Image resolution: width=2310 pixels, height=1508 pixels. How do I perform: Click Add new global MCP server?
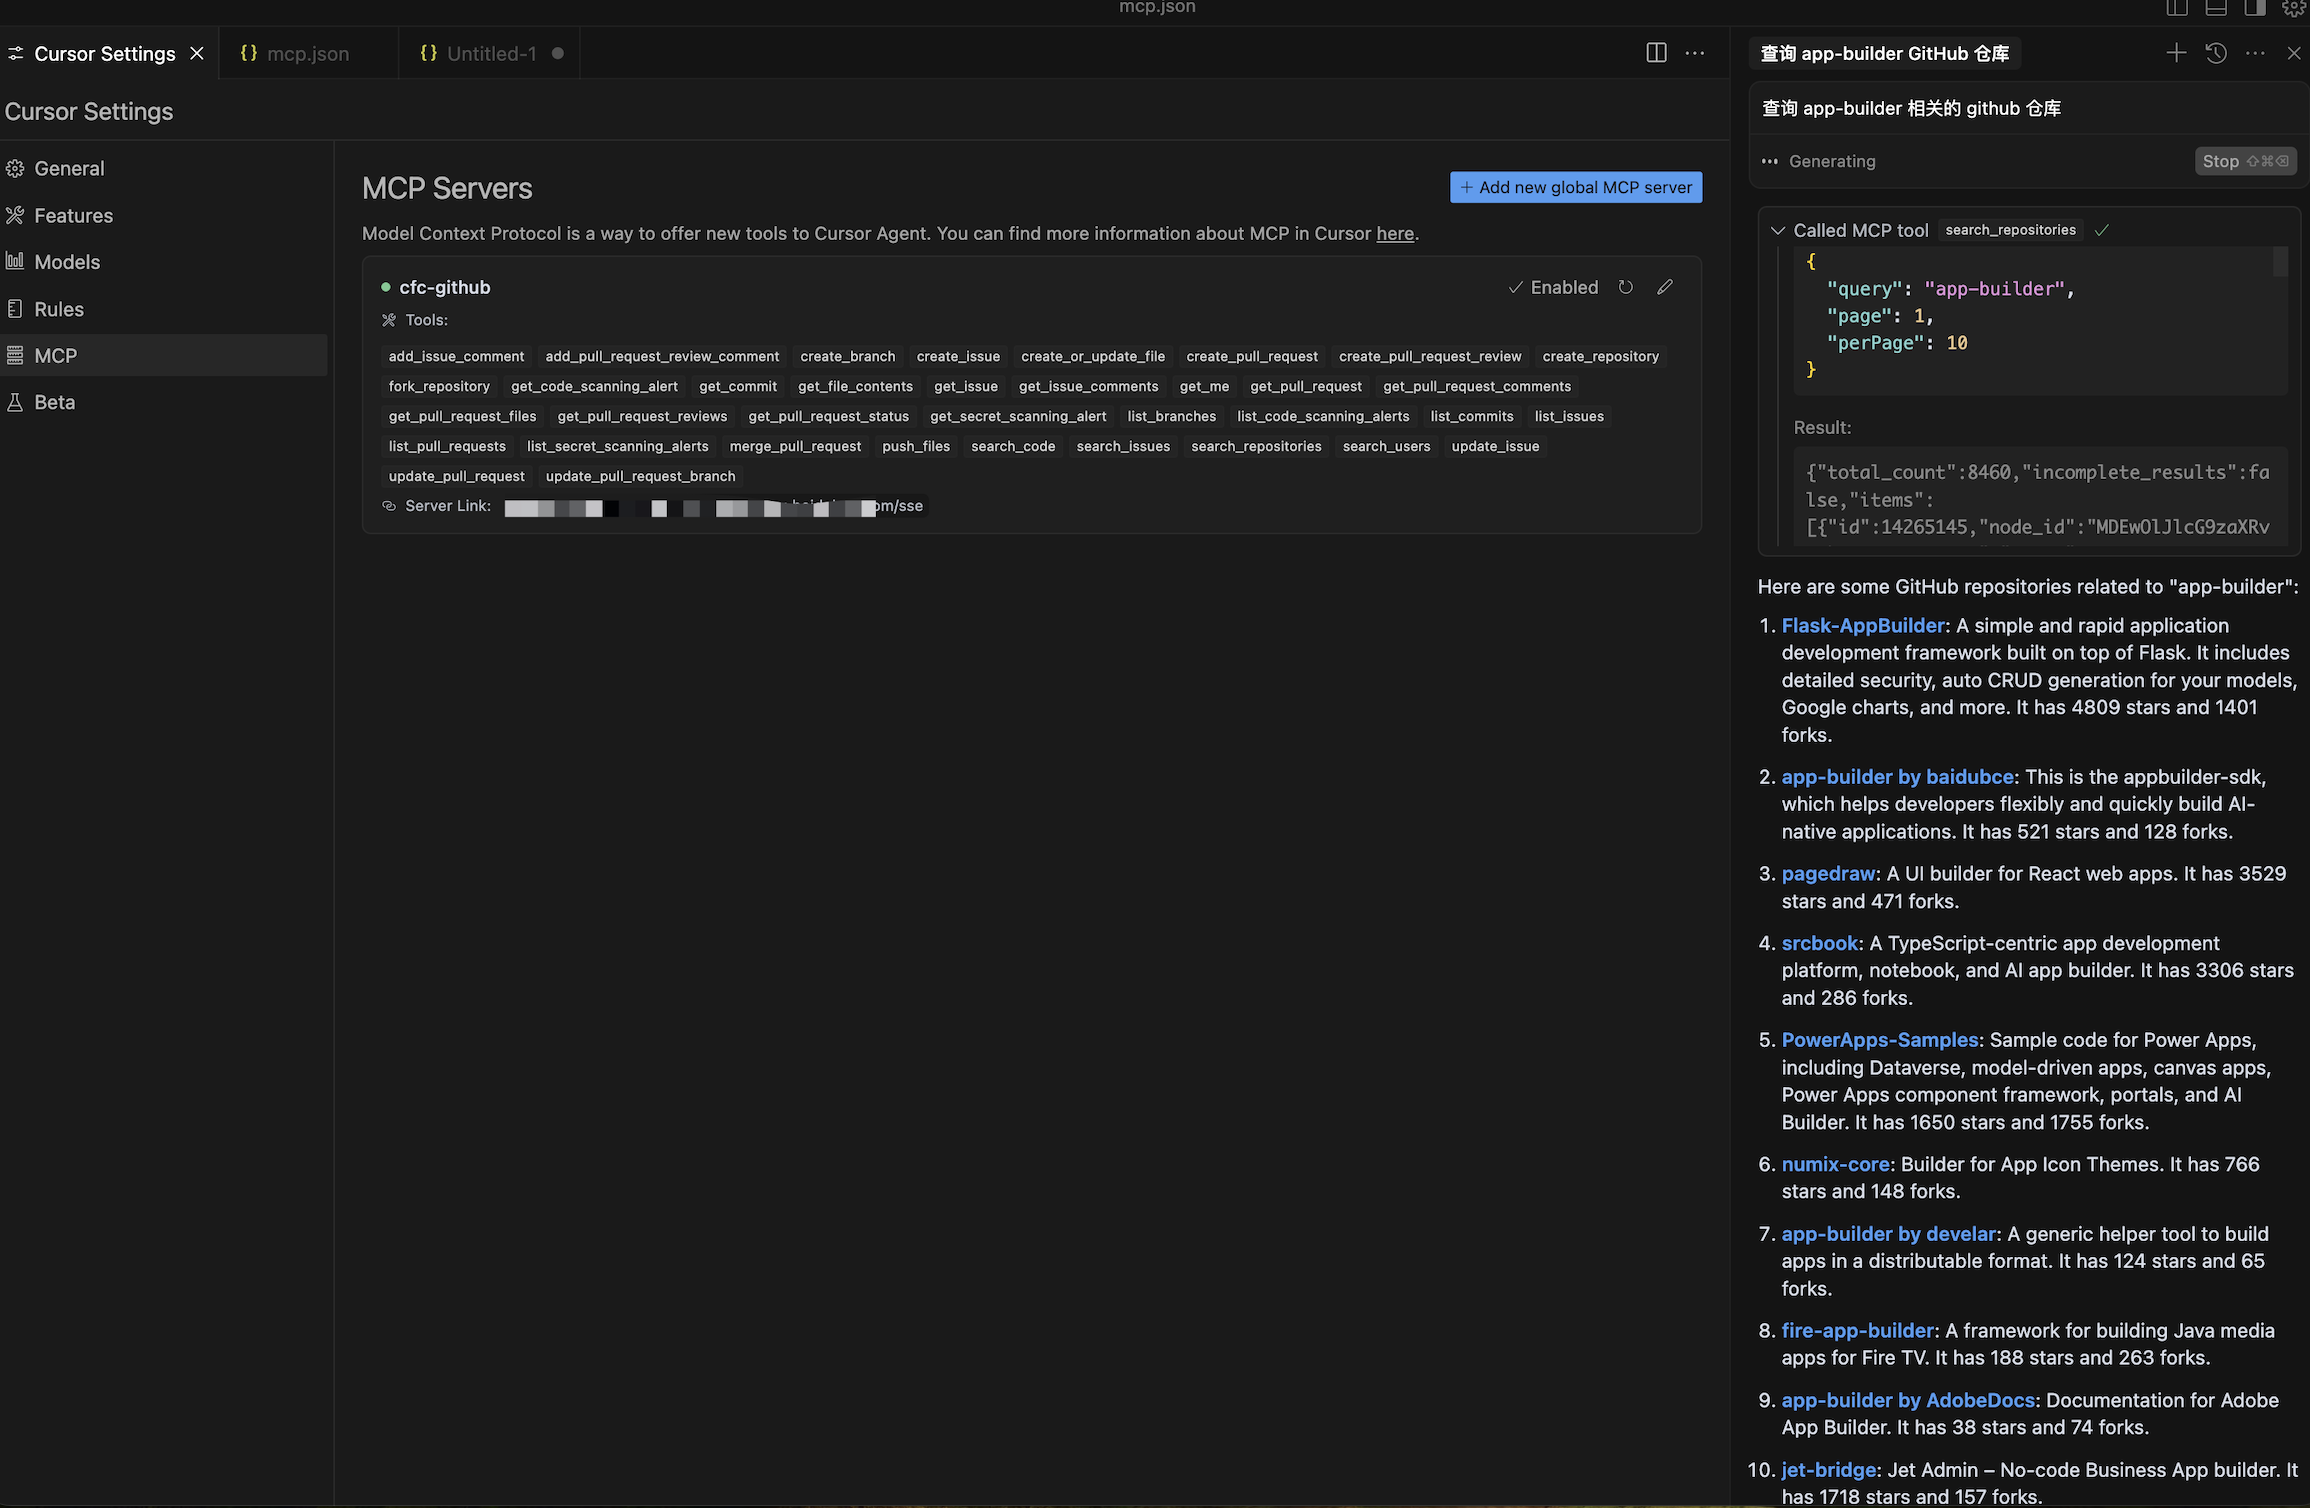pyautogui.click(x=1576, y=187)
